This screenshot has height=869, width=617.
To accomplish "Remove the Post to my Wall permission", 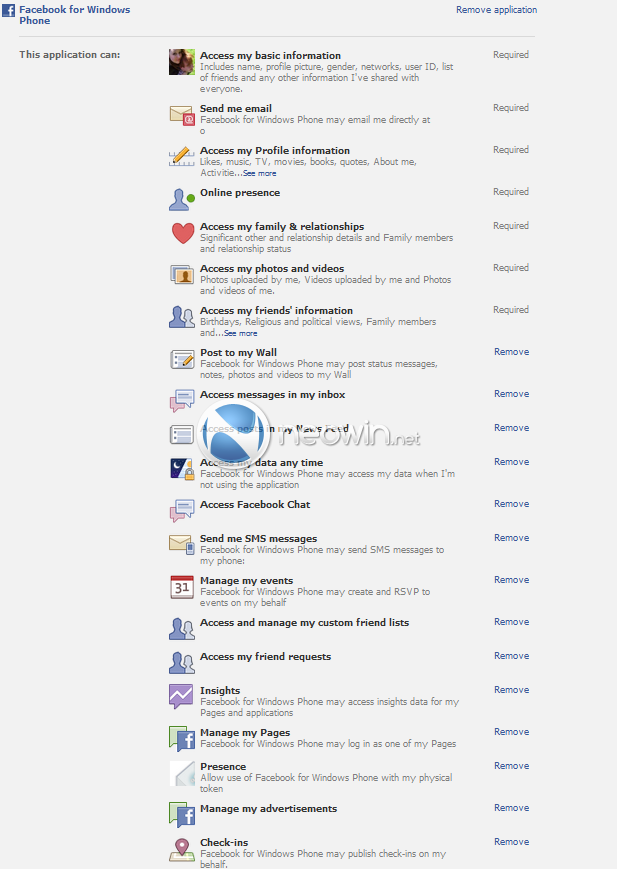I will coord(511,352).
